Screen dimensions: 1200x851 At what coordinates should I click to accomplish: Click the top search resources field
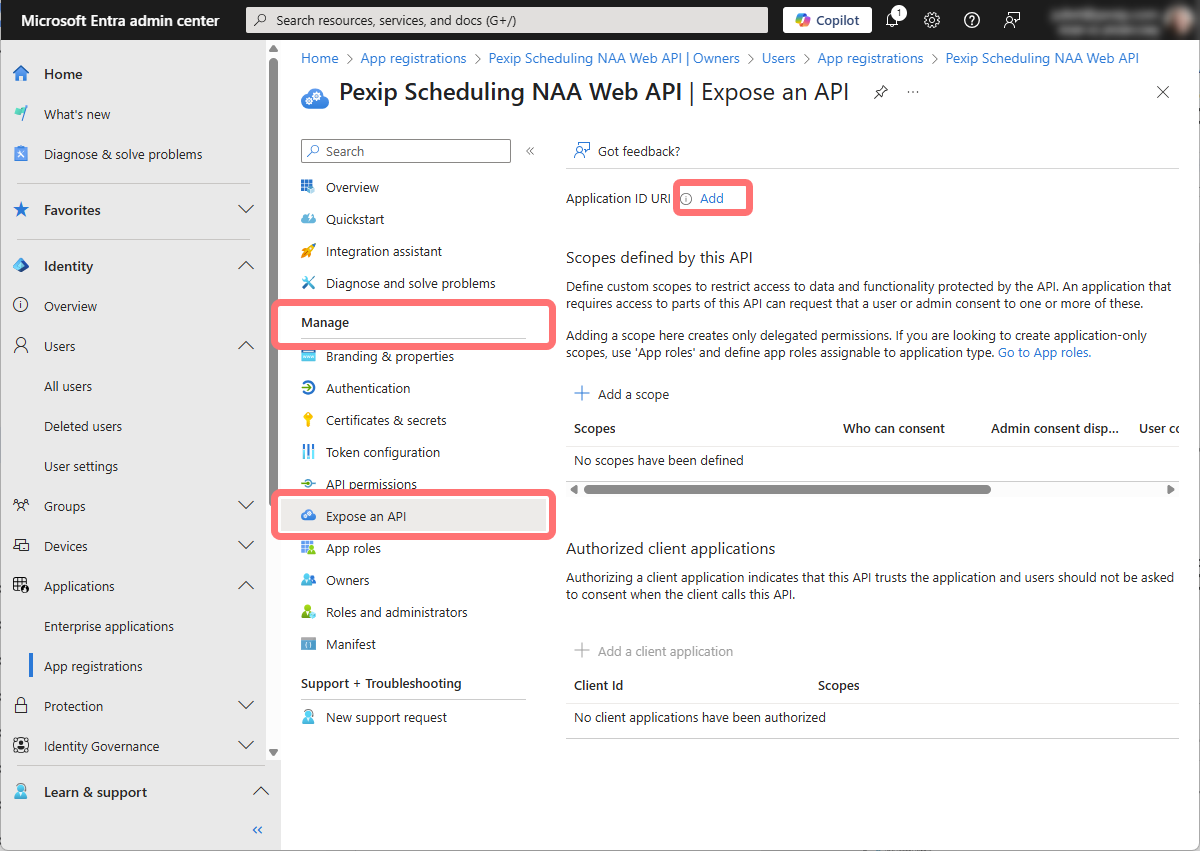[507, 20]
